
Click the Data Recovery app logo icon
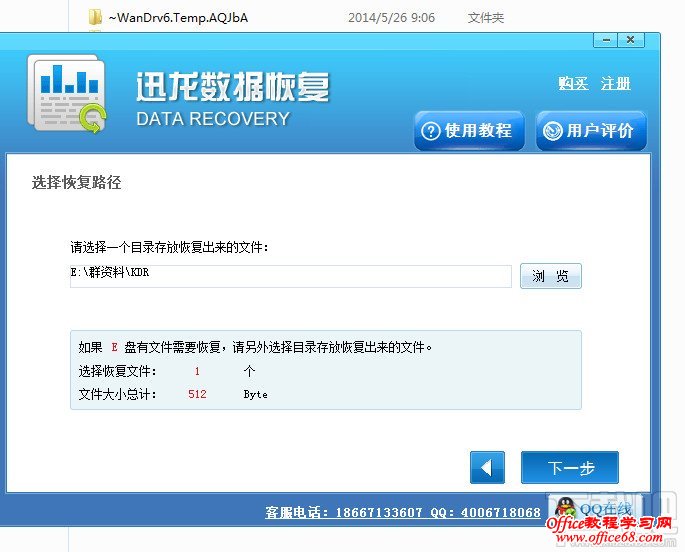(x=67, y=93)
